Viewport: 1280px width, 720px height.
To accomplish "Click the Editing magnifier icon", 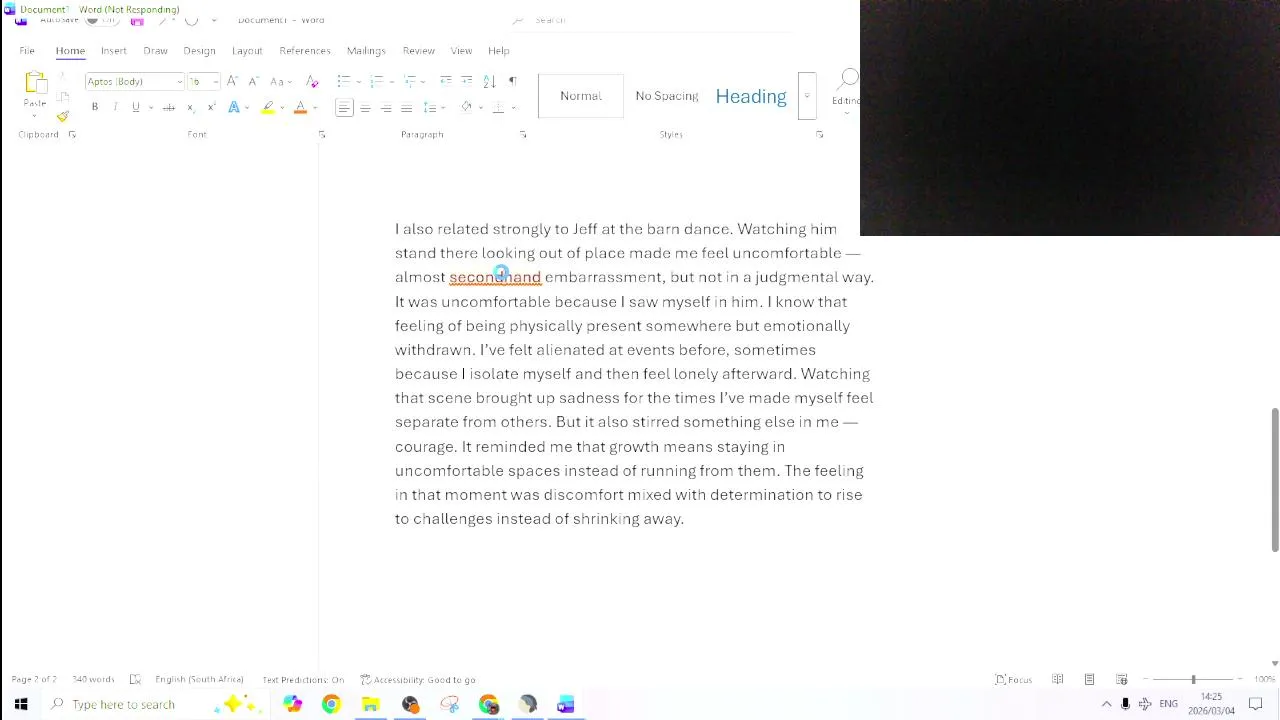I will click(848, 79).
